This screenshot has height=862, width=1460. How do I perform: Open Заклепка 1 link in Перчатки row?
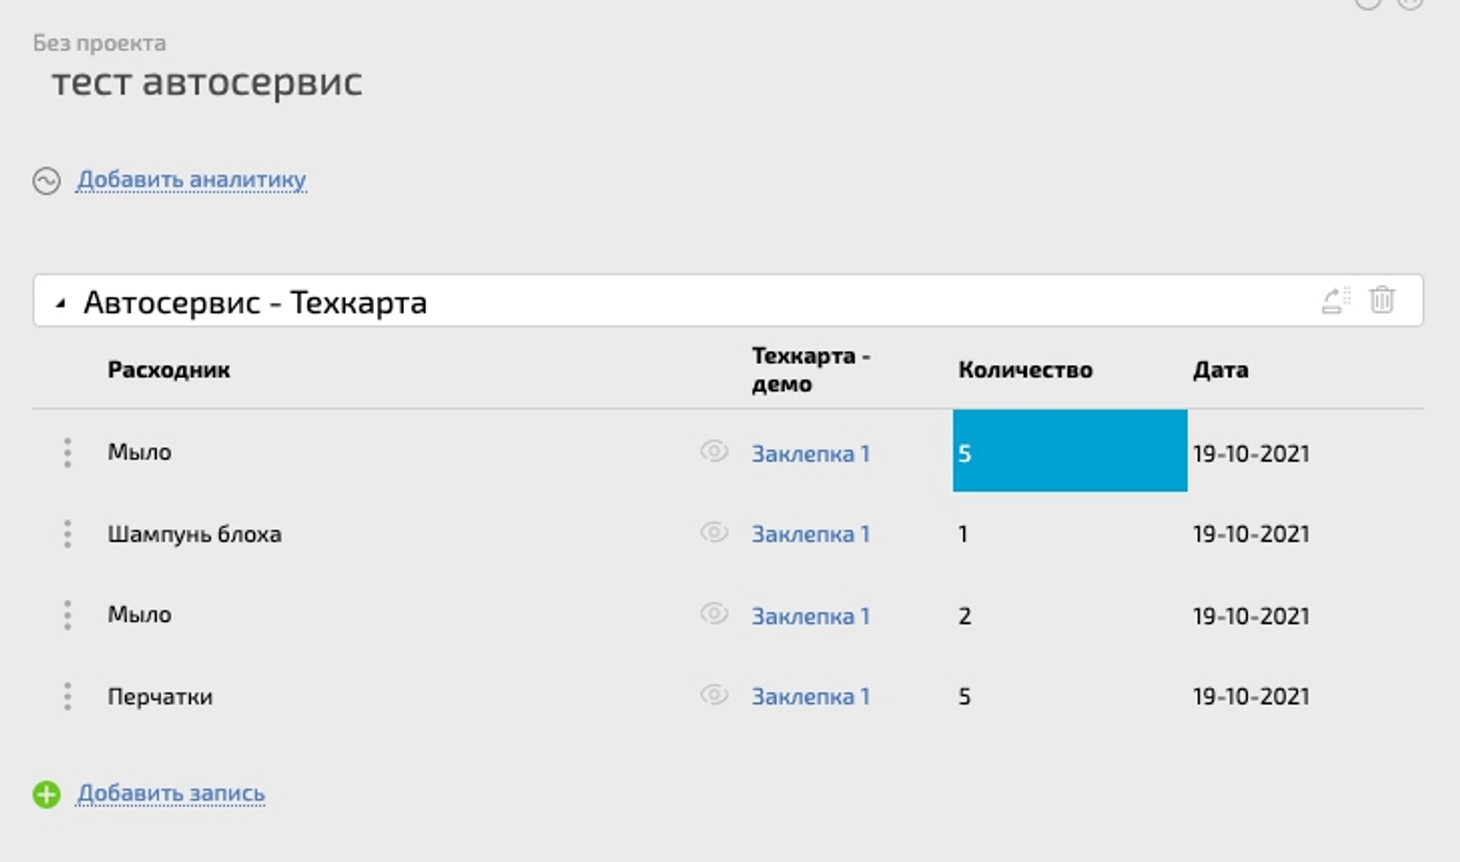point(810,697)
